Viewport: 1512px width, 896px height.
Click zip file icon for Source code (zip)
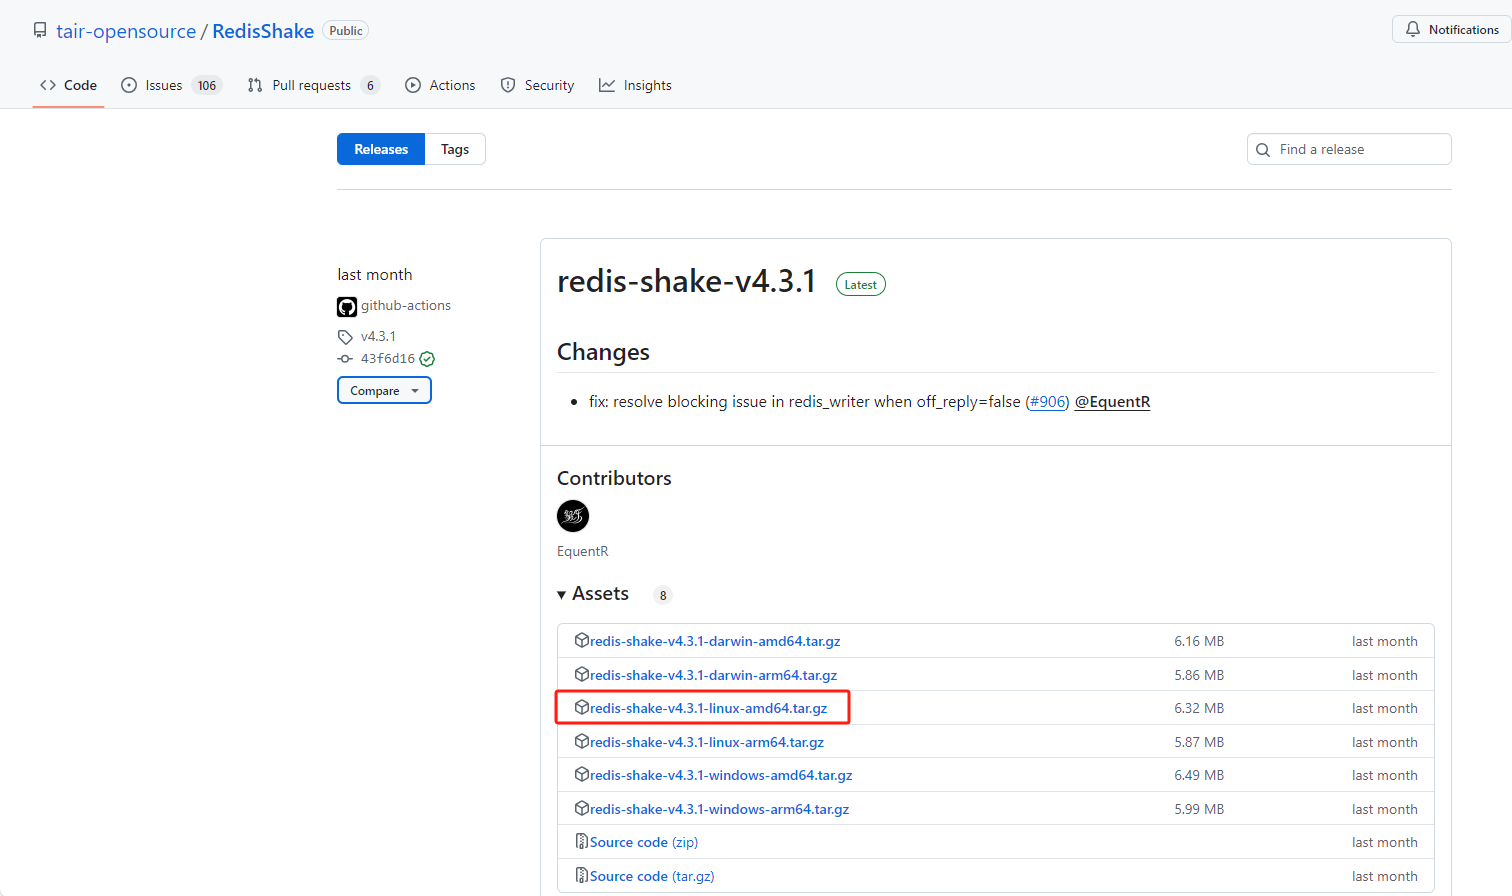(582, 841)
